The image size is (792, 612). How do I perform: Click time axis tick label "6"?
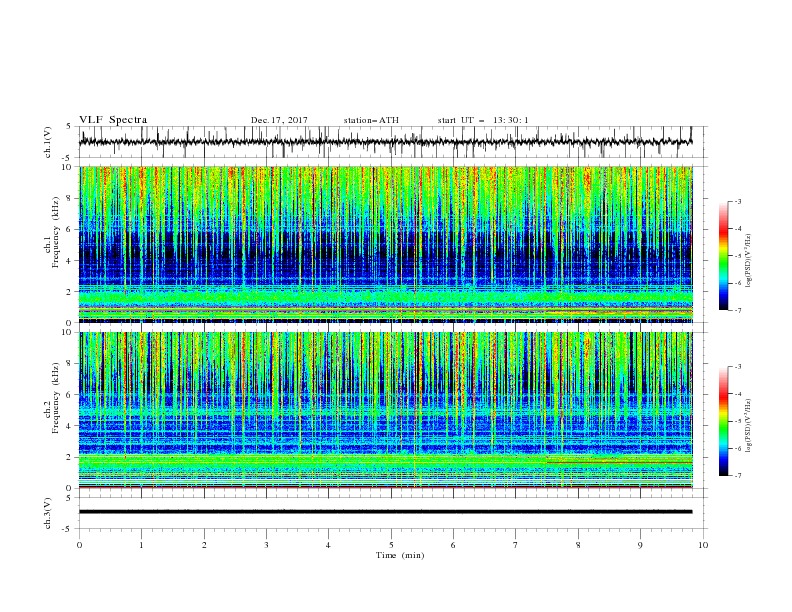[453, 545]
